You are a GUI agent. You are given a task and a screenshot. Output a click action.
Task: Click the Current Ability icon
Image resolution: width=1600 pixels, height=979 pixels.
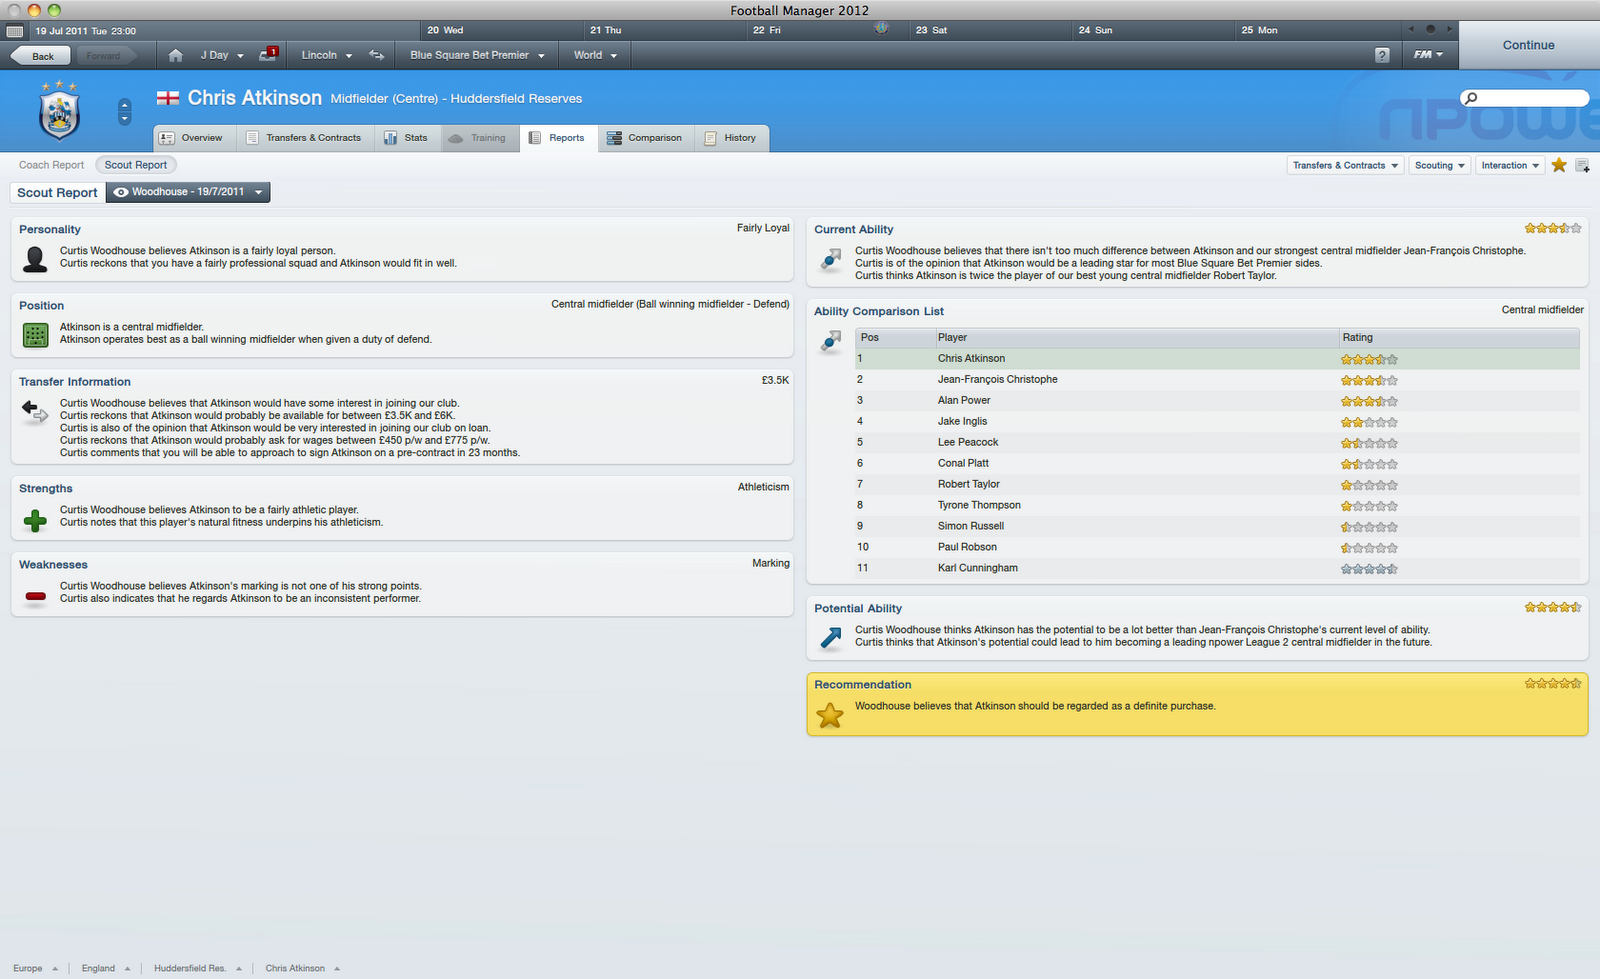point(831,260)
